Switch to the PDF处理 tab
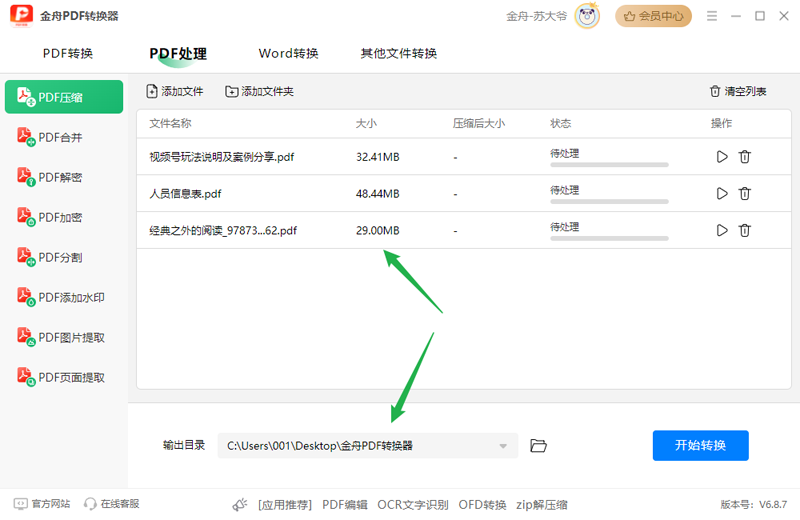Screen dimensions: 800x520 (x=178, y=54)
